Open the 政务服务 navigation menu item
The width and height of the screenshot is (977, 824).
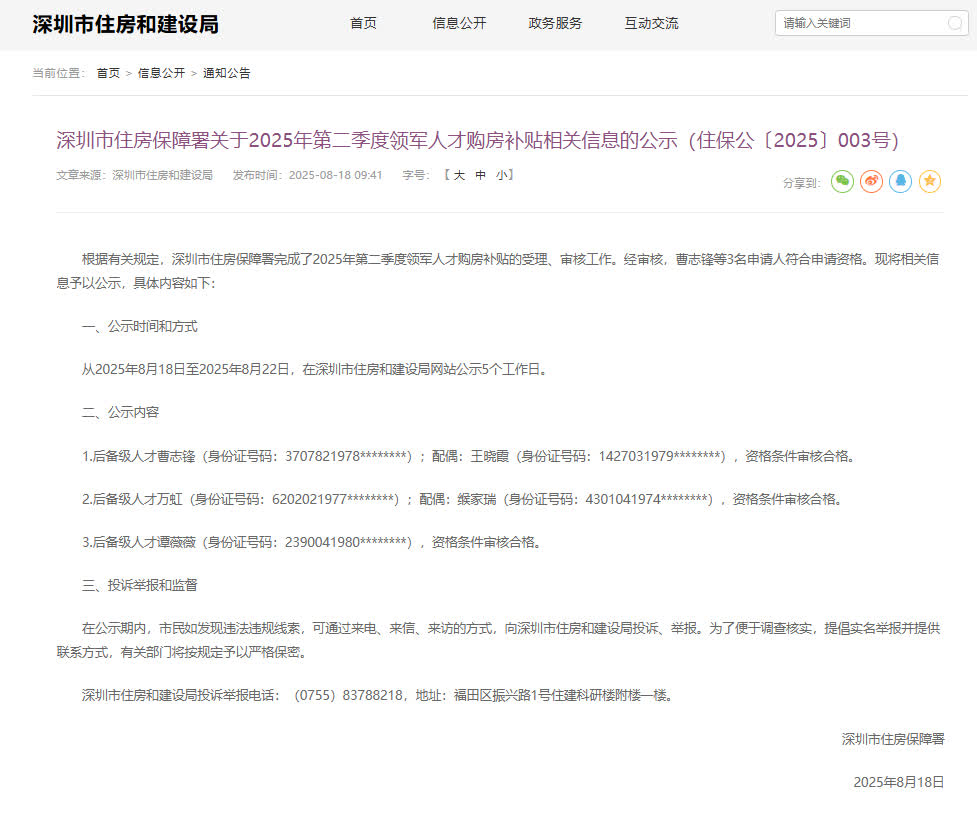[555, 23]
